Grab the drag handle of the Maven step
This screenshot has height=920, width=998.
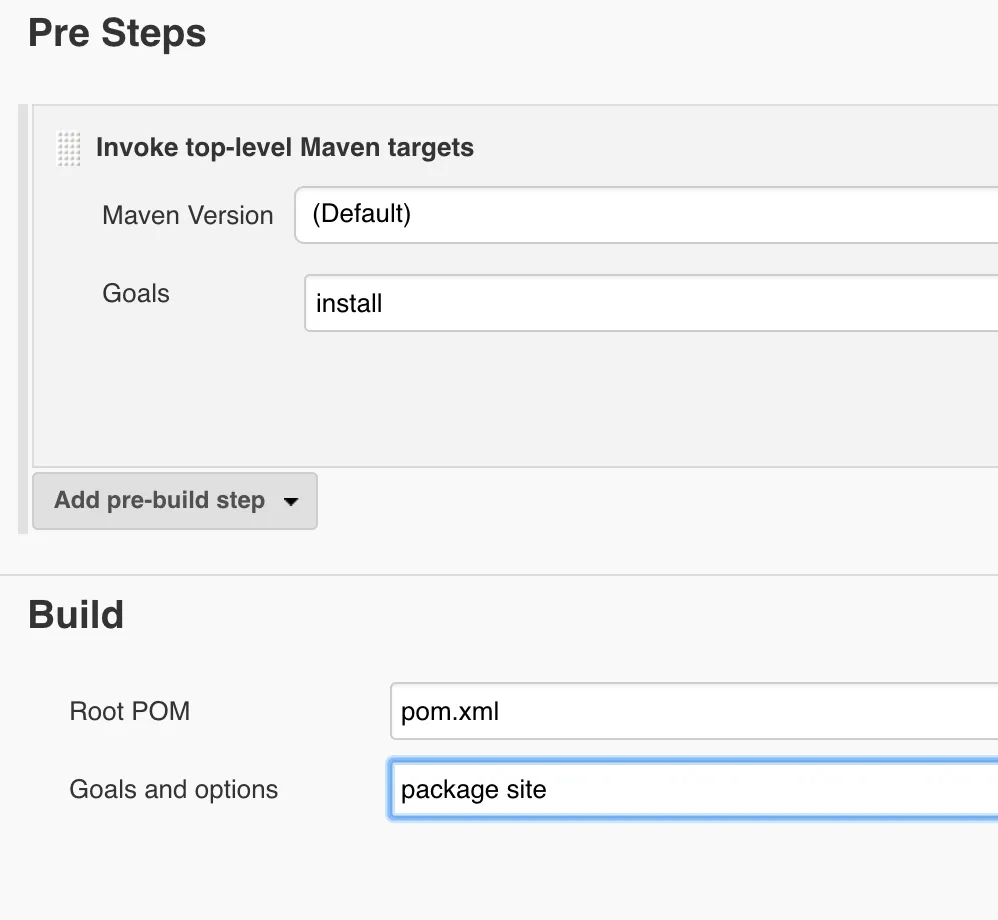(x=68, y=149)
